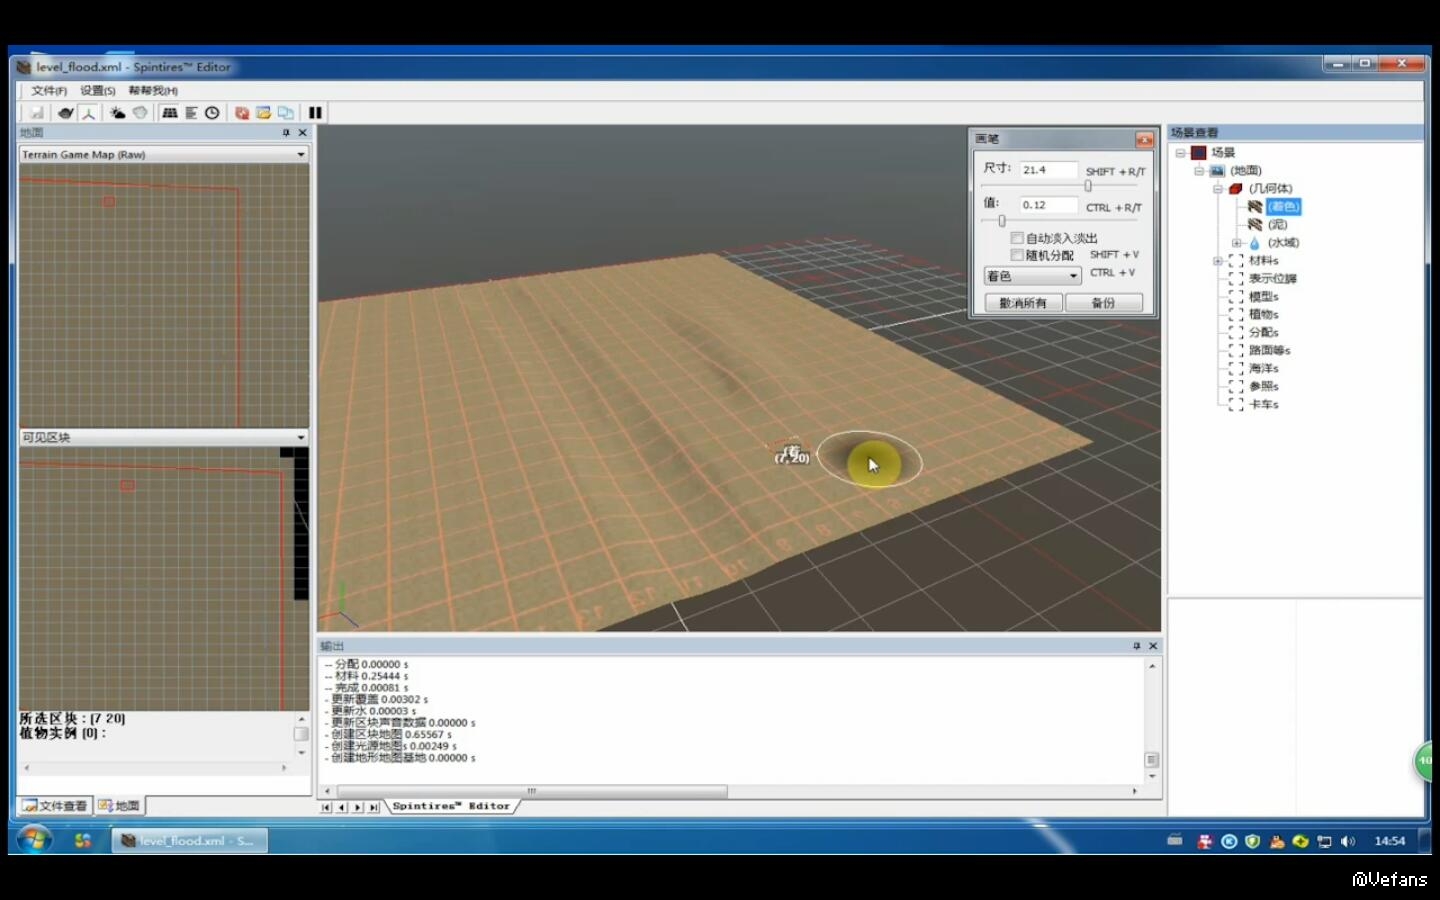The image size is (1440, 900).
Task: Click the text lines list icon
Action: (x=191, y=113)
